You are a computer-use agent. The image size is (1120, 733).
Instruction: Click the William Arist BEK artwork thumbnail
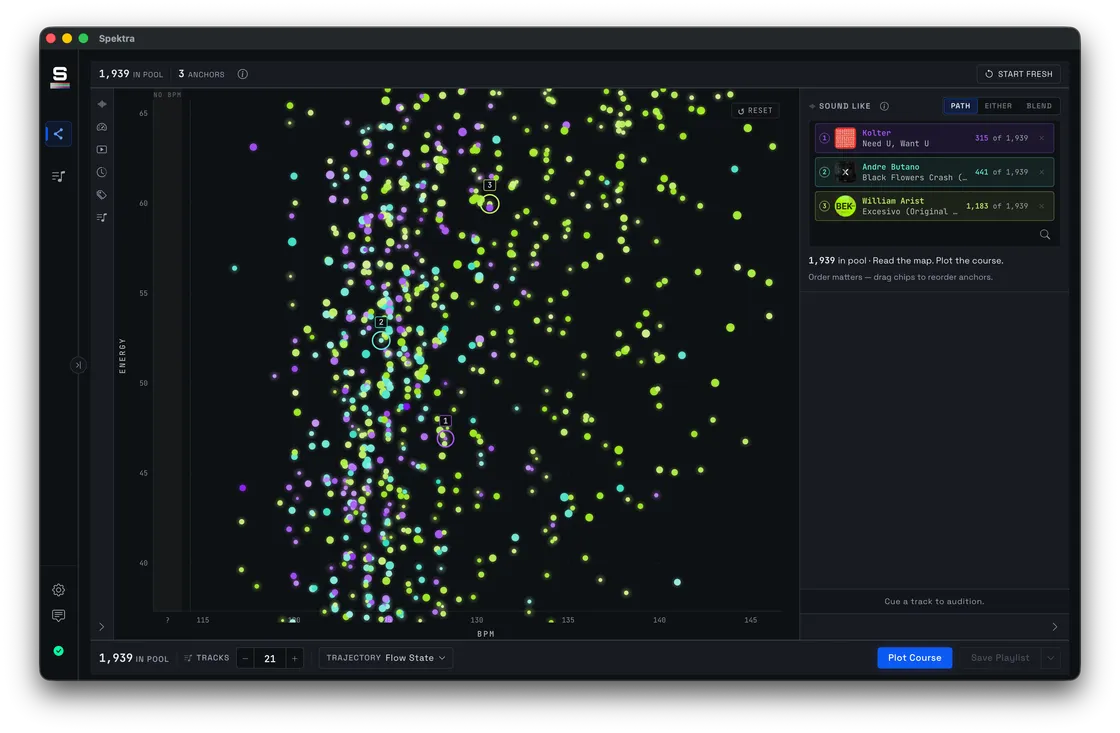tap(845, 206)
